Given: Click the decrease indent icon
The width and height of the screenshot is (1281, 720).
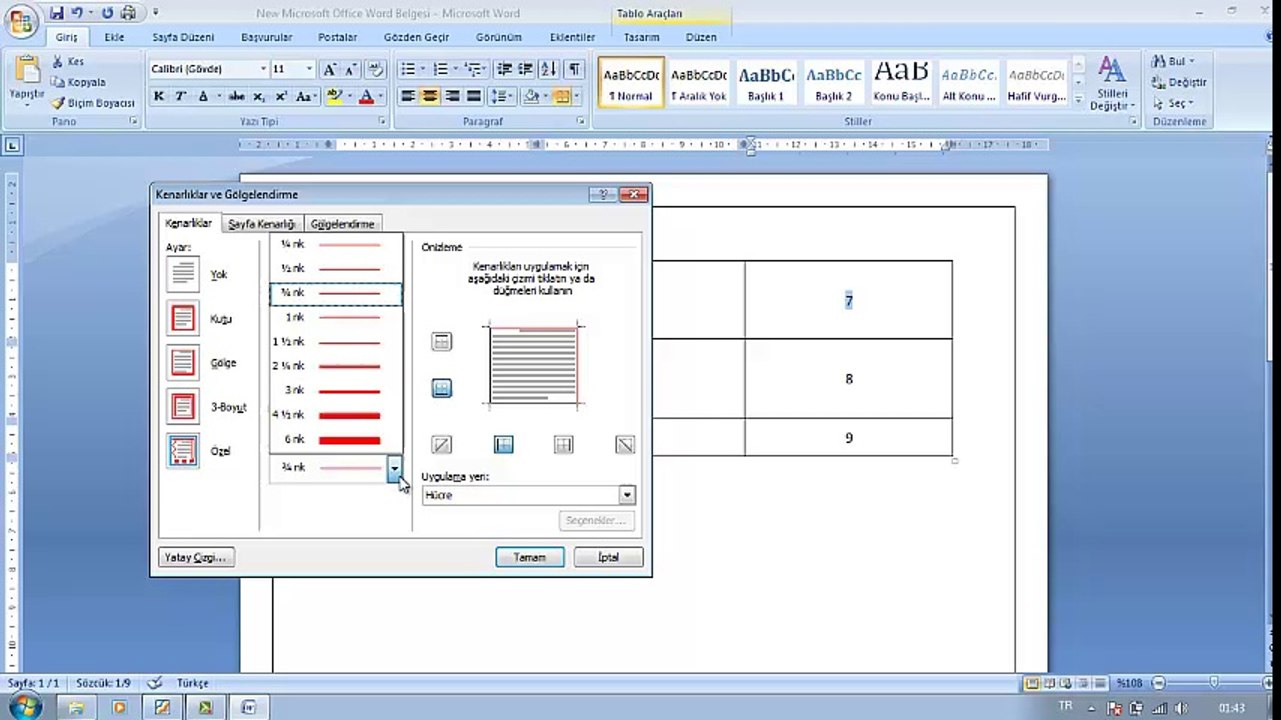Looking at the screenshot, I should click(x=504, y=69).
